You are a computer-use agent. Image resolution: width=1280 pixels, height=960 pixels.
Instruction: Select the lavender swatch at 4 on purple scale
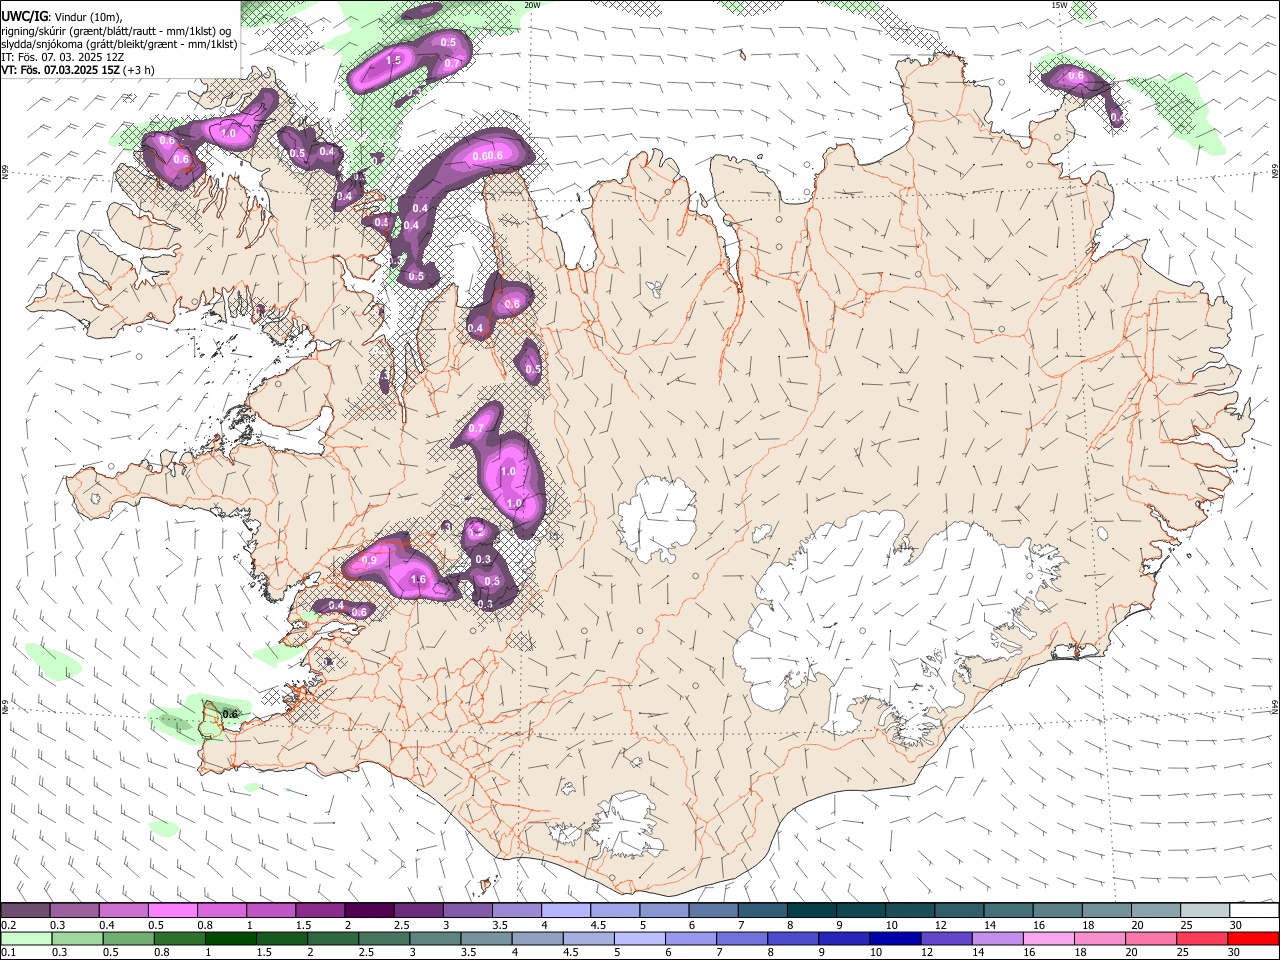click(x=565, y=911)
